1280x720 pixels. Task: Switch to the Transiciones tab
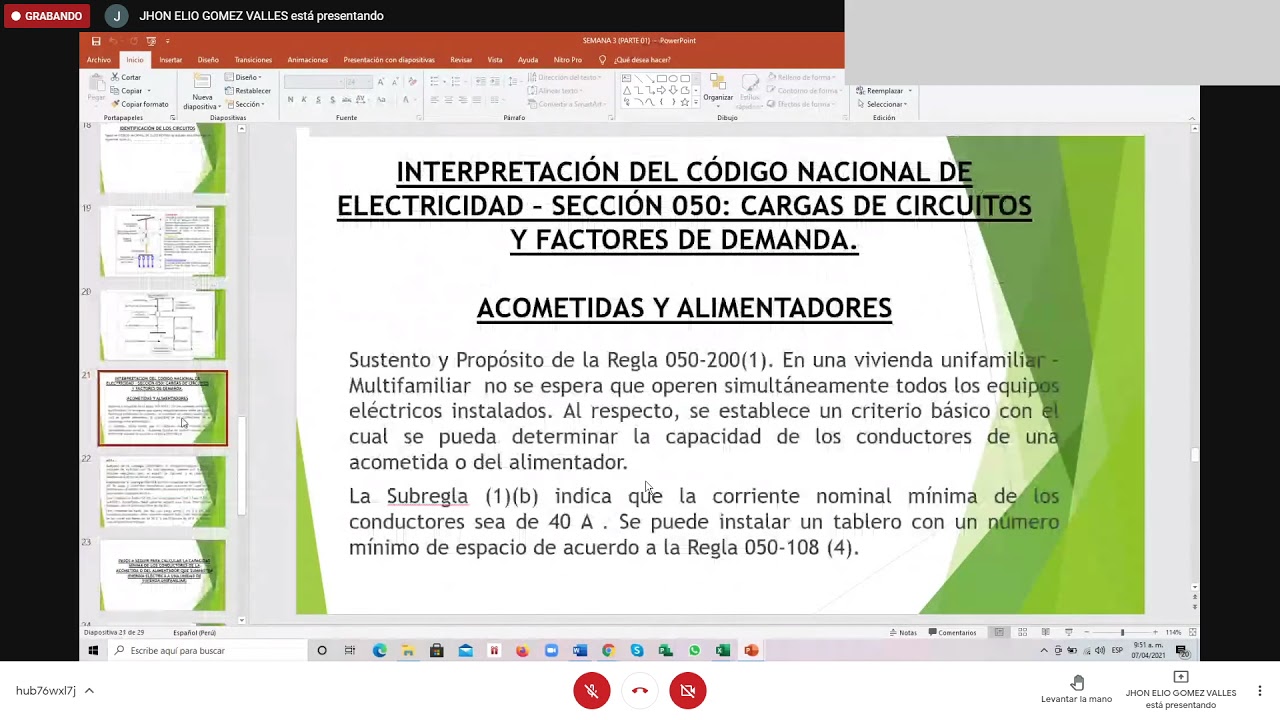click(x=253, y=60)
